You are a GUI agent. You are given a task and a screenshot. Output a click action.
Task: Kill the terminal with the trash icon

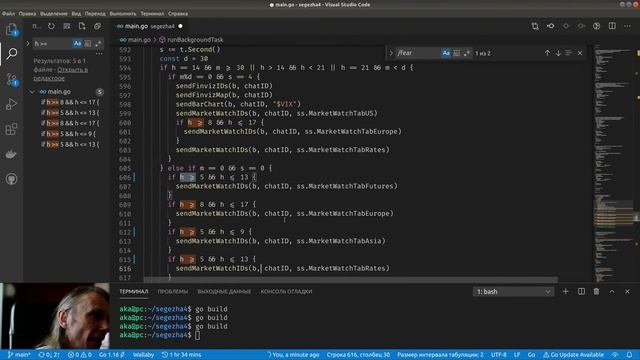click(x=596, y=291)
